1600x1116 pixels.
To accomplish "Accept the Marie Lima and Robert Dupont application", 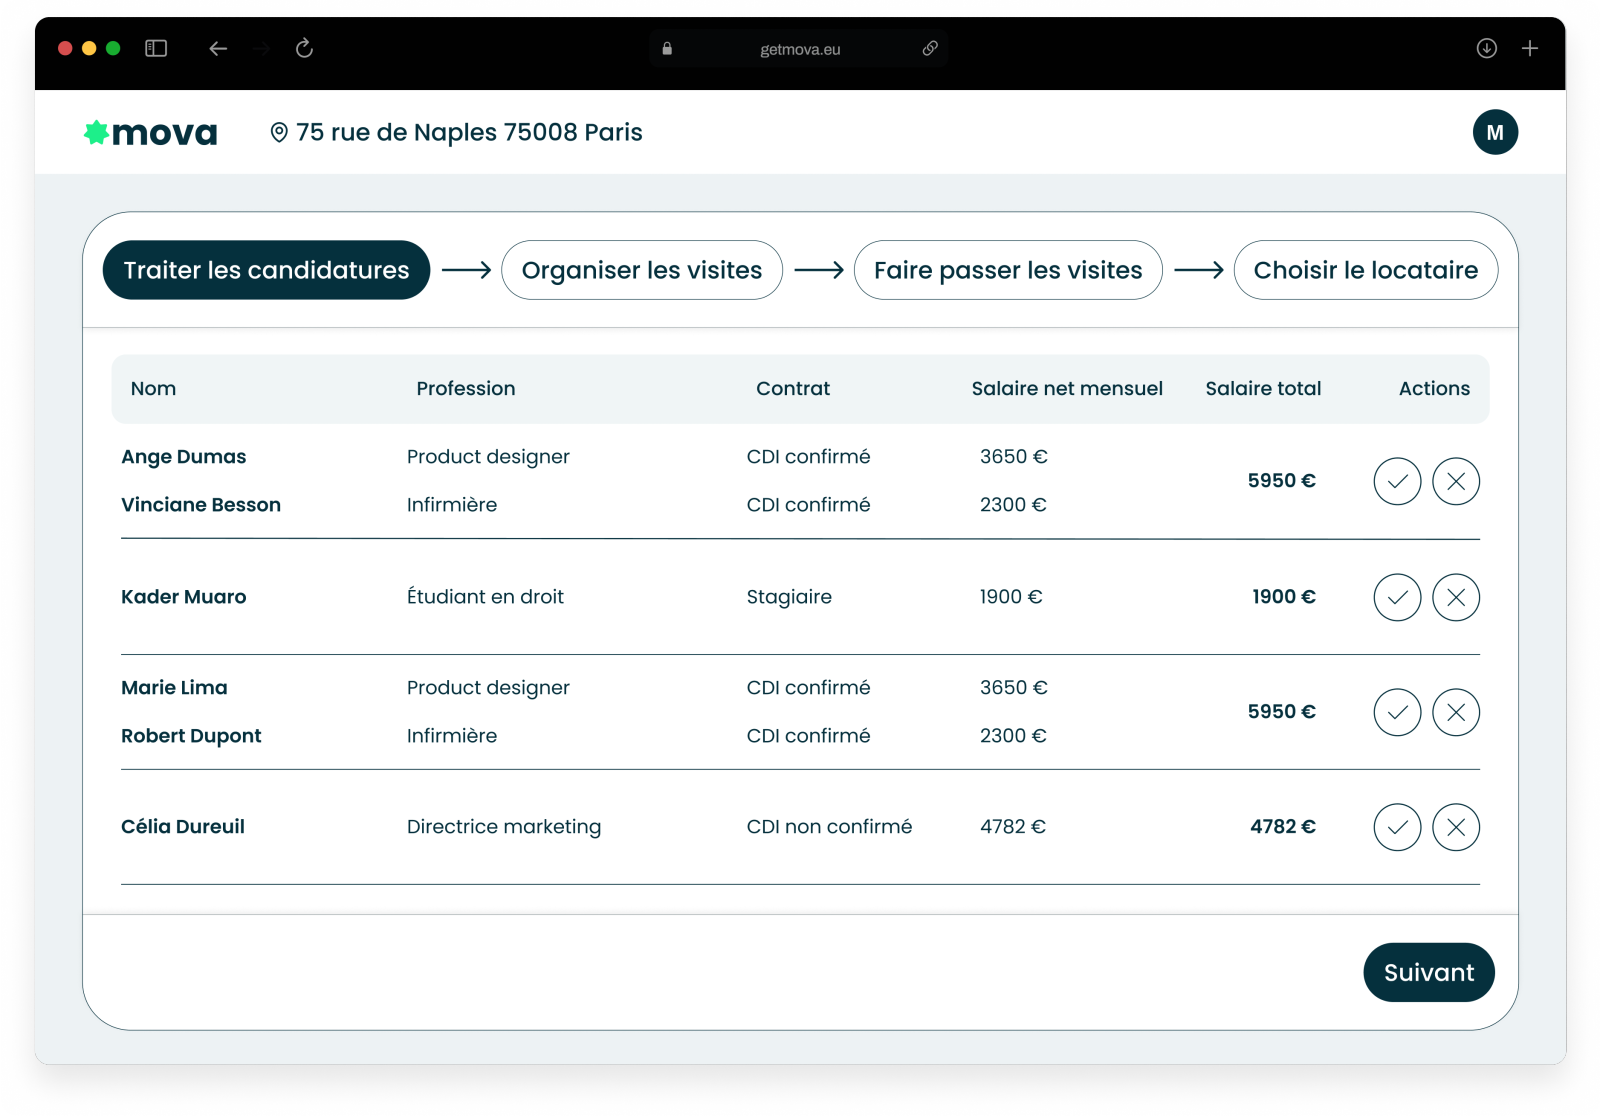I will (1397, 712).
